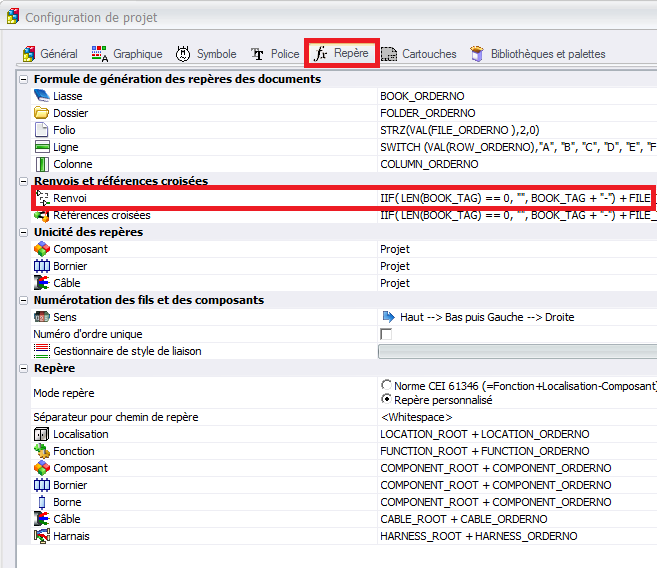Edit the Liasse formula BOOK_ORDERNO
657x568 pixels.
click(x=422, y=96)
